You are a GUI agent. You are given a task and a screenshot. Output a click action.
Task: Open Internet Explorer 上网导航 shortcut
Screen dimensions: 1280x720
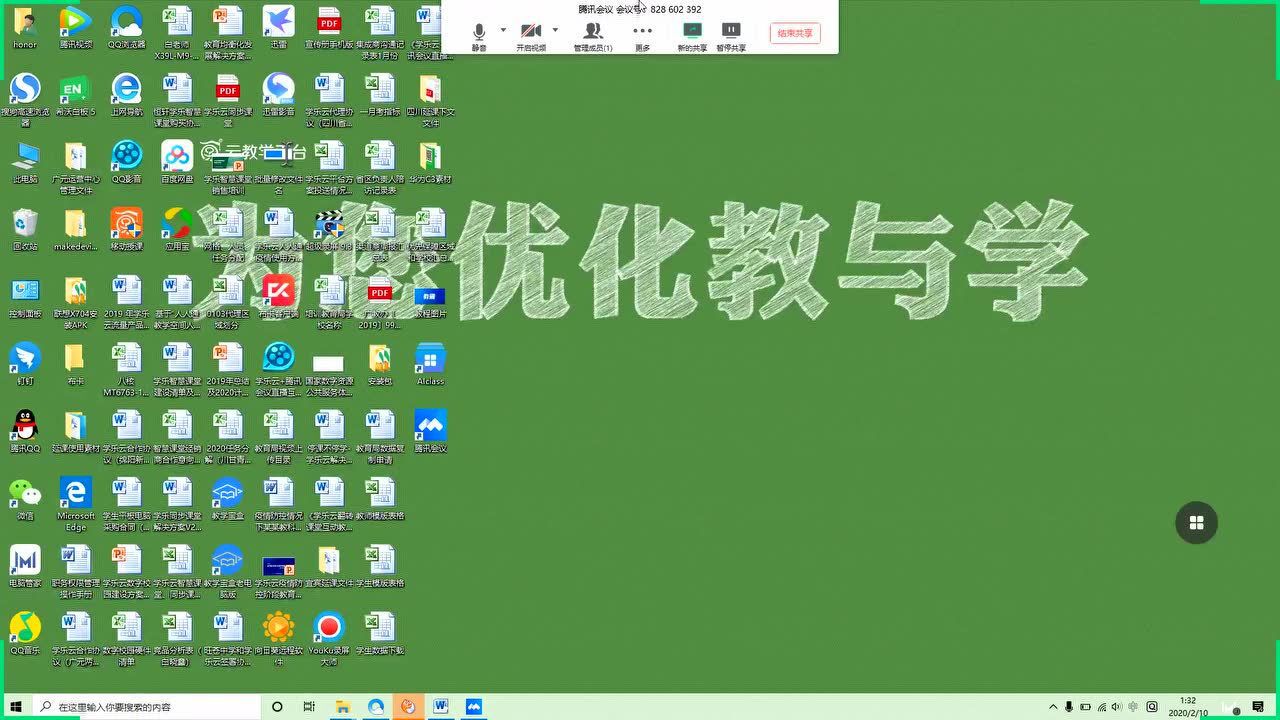tap(126, 95)
